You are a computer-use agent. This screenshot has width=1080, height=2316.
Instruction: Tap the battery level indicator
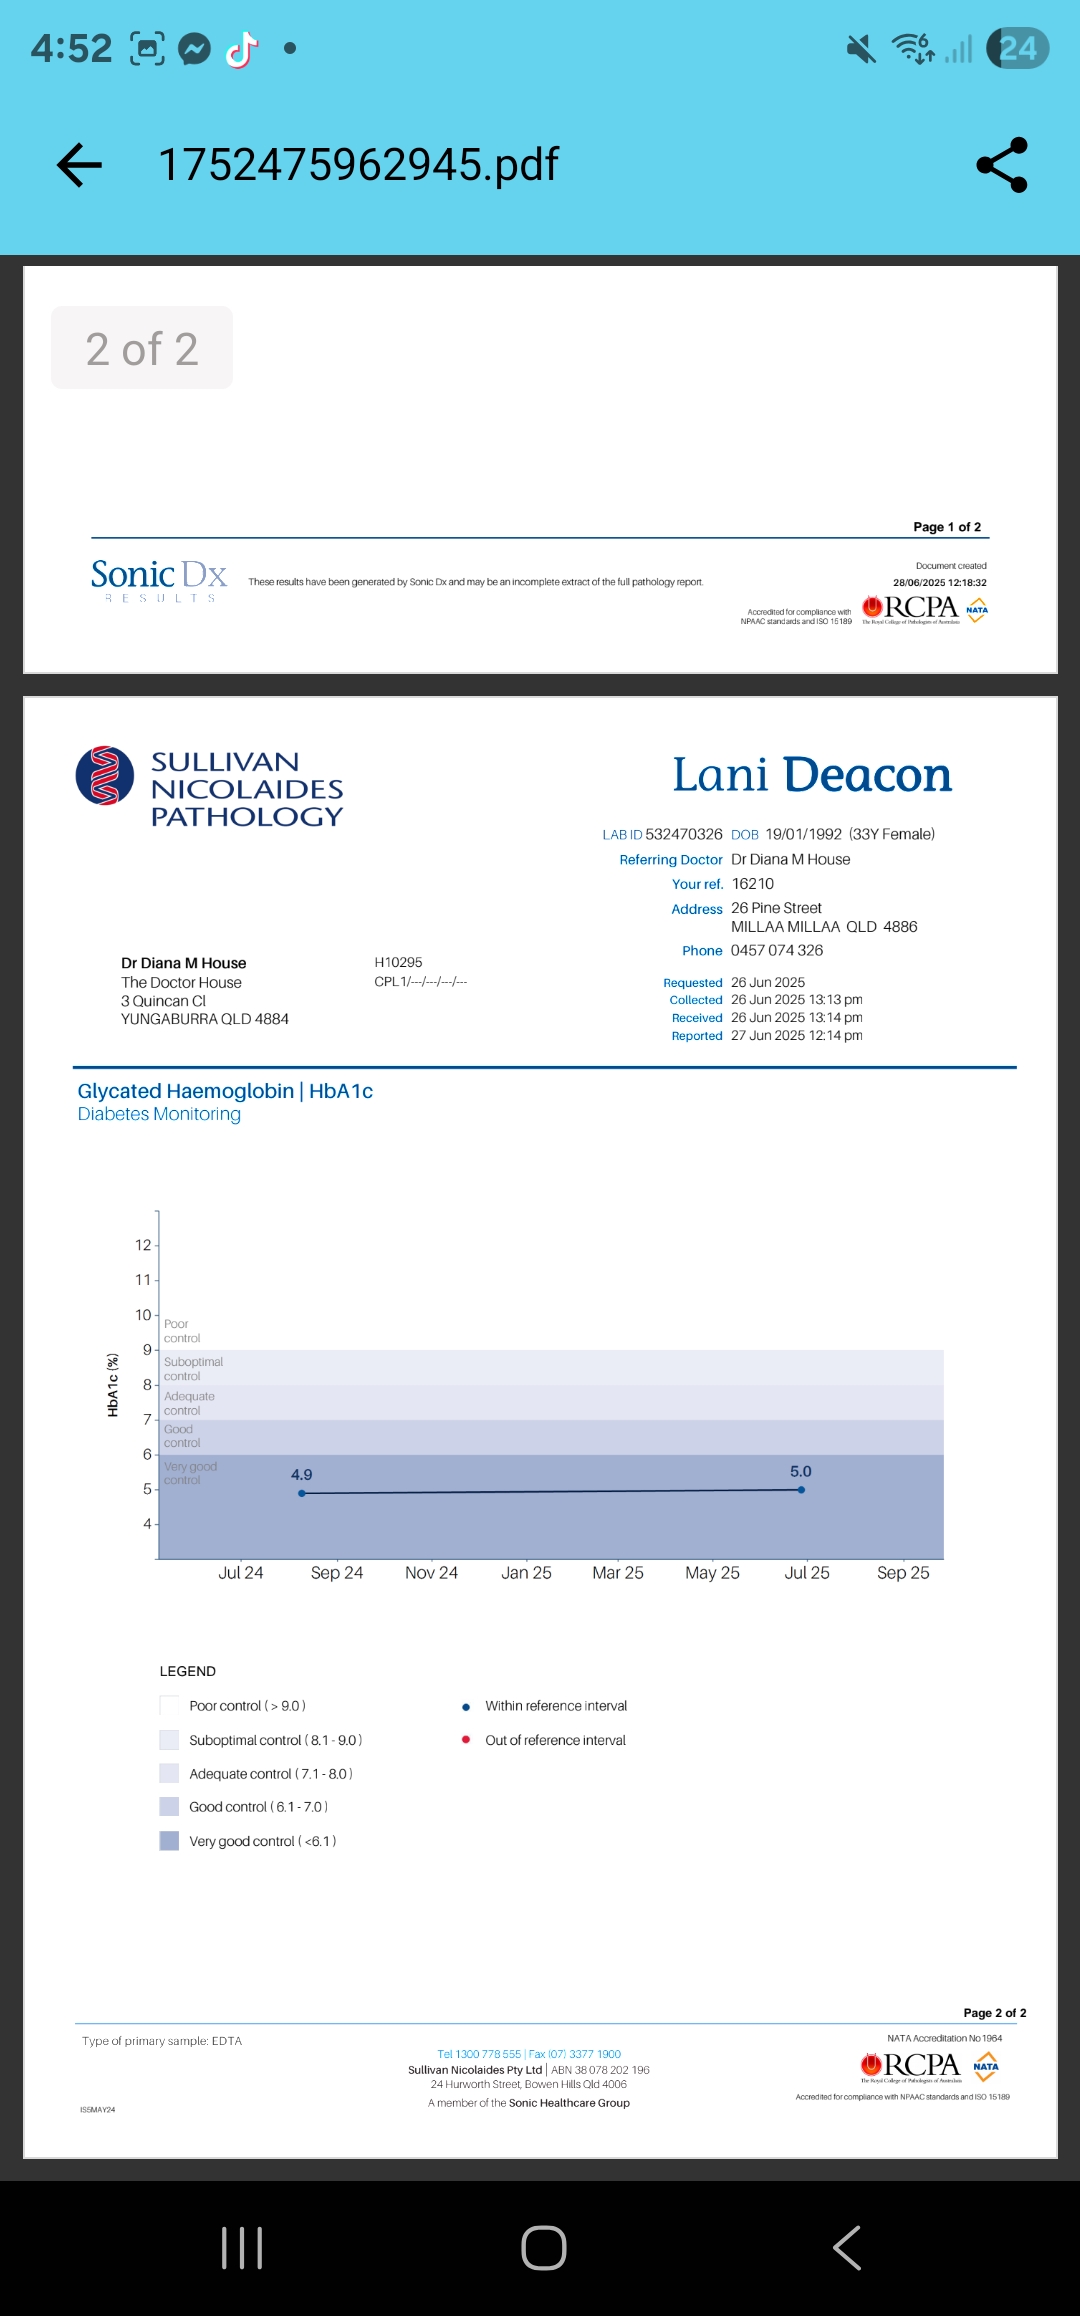click(x=1017, y=48)
